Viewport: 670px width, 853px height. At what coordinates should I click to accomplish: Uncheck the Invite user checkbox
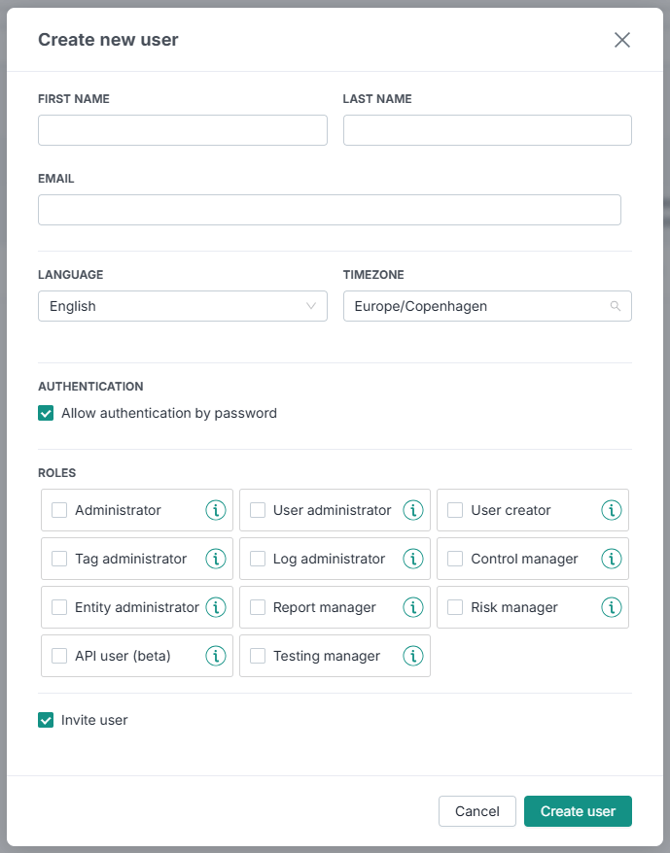click(46, 720)
